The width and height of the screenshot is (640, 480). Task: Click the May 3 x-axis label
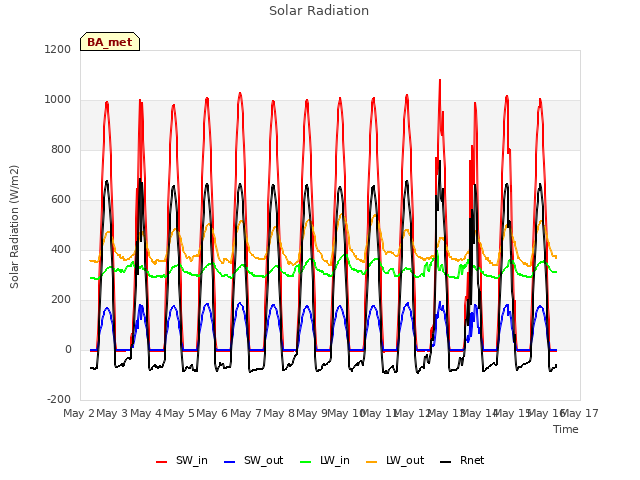pos(112,413)
